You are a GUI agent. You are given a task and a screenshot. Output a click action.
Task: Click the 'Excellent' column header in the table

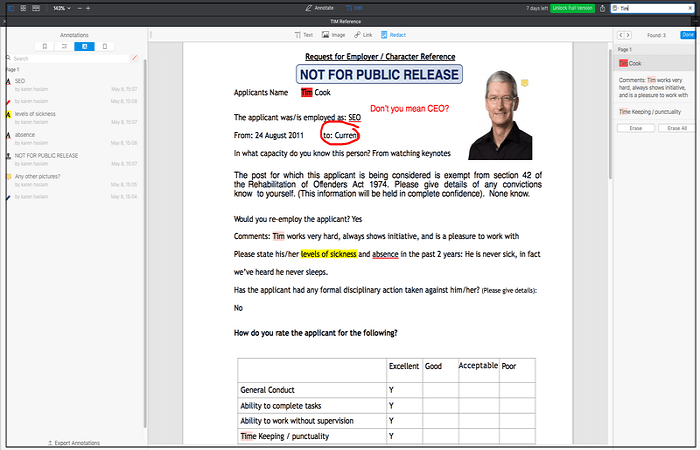click(x=404, y=366)
